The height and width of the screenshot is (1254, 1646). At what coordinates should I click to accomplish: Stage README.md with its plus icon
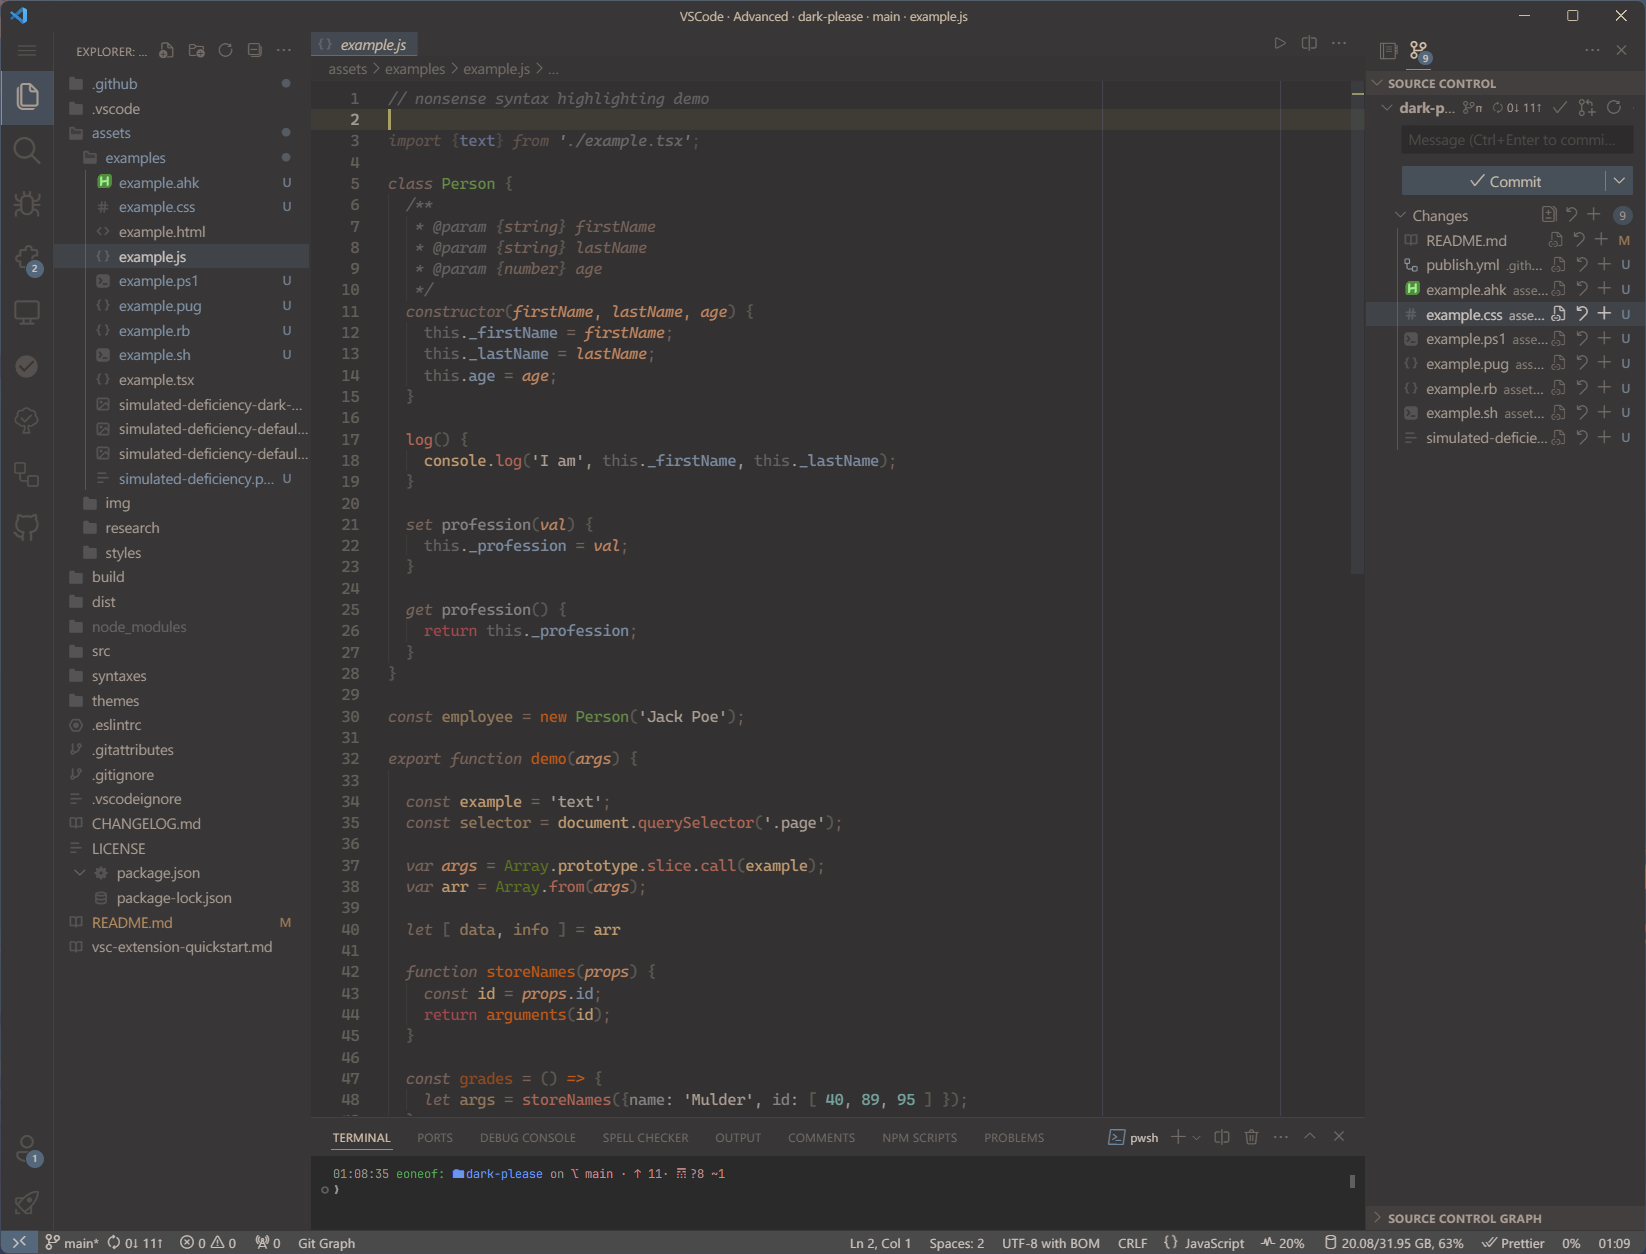point(1602,240)
